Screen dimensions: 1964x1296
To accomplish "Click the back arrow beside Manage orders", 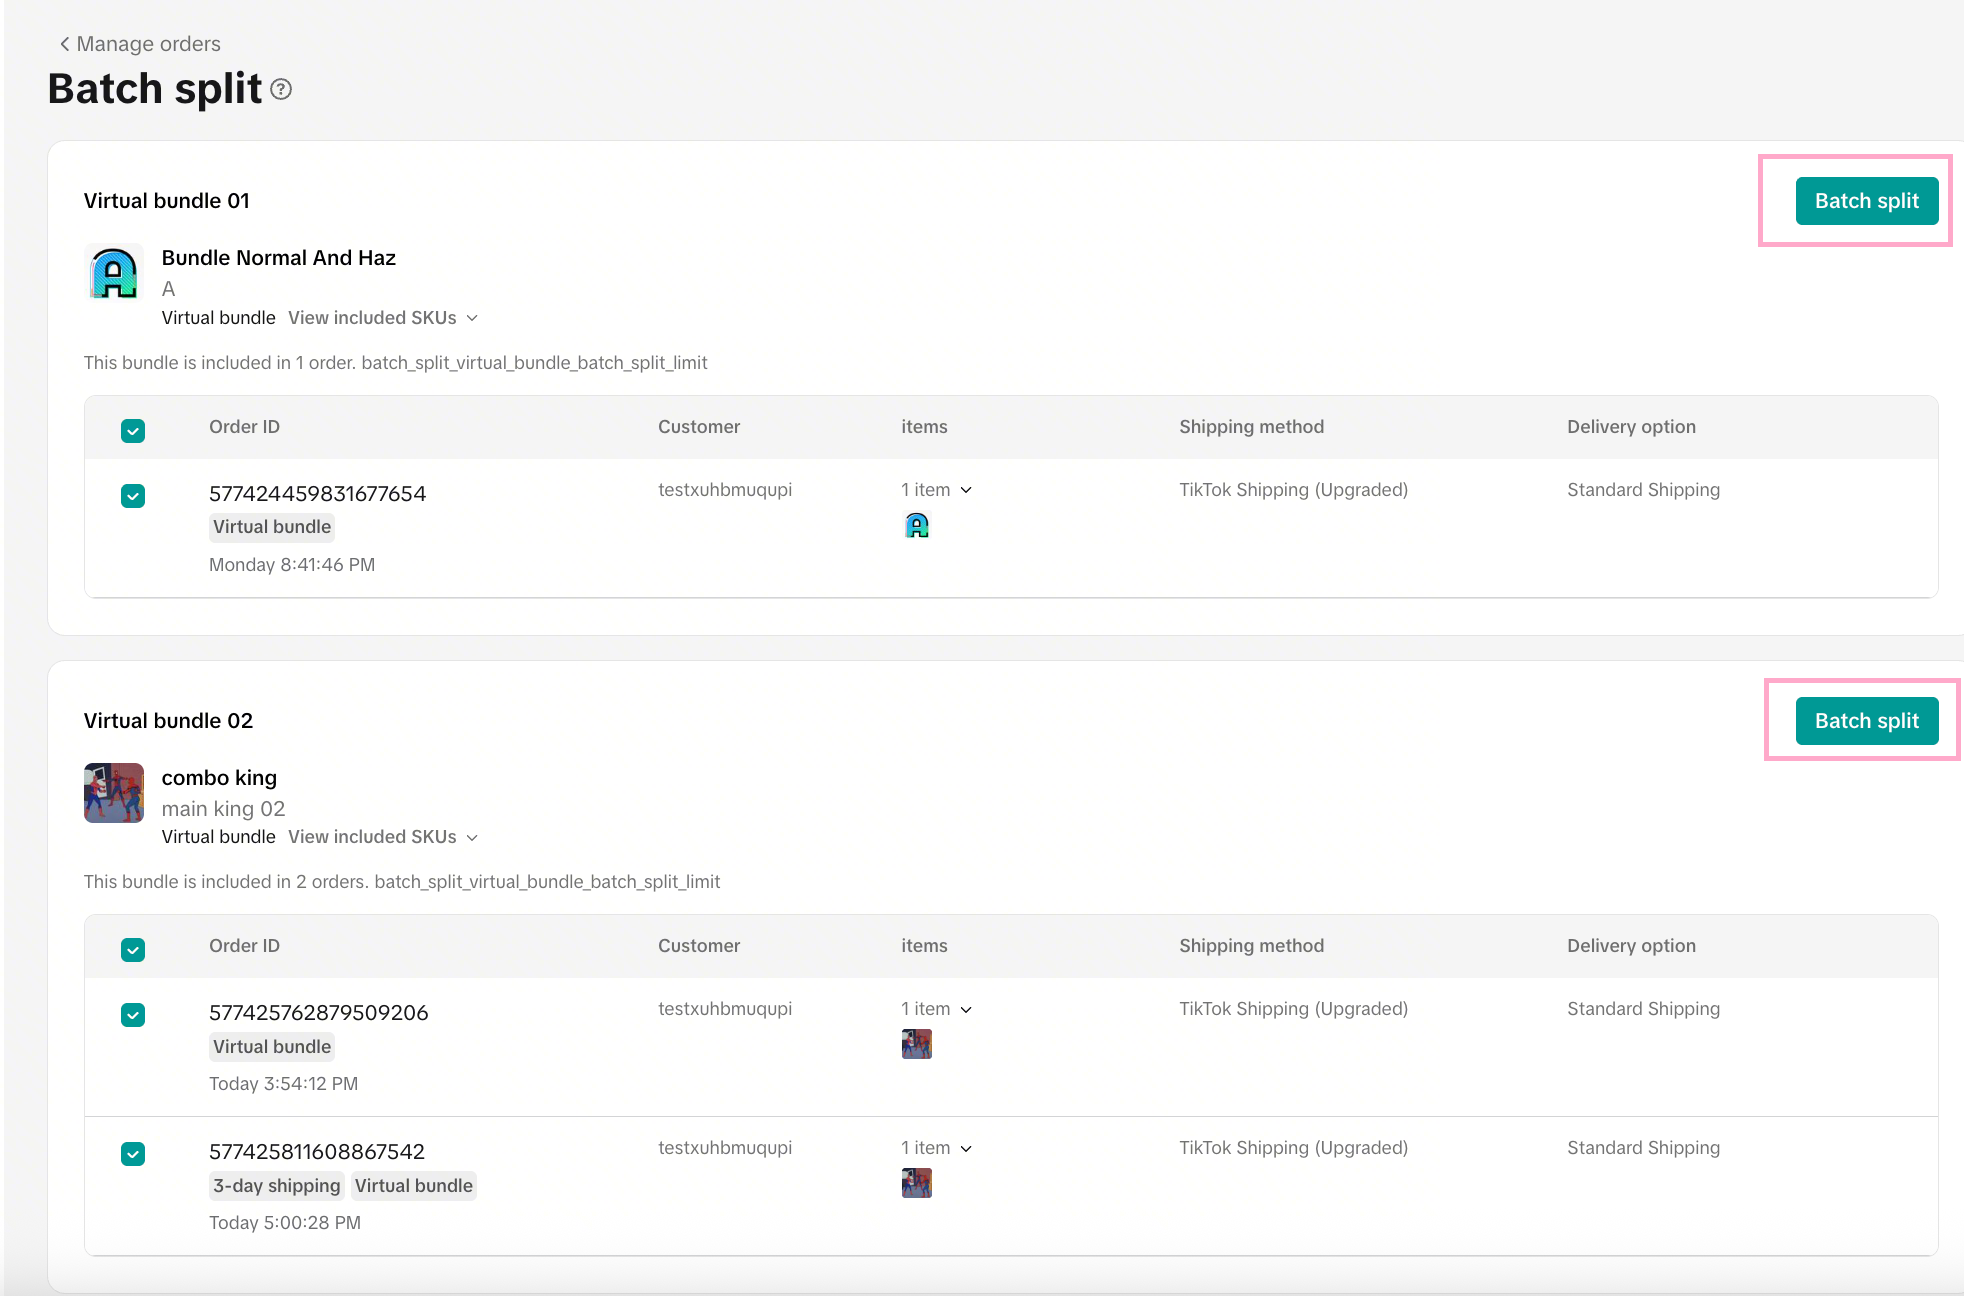I will (x=65, y=44).
